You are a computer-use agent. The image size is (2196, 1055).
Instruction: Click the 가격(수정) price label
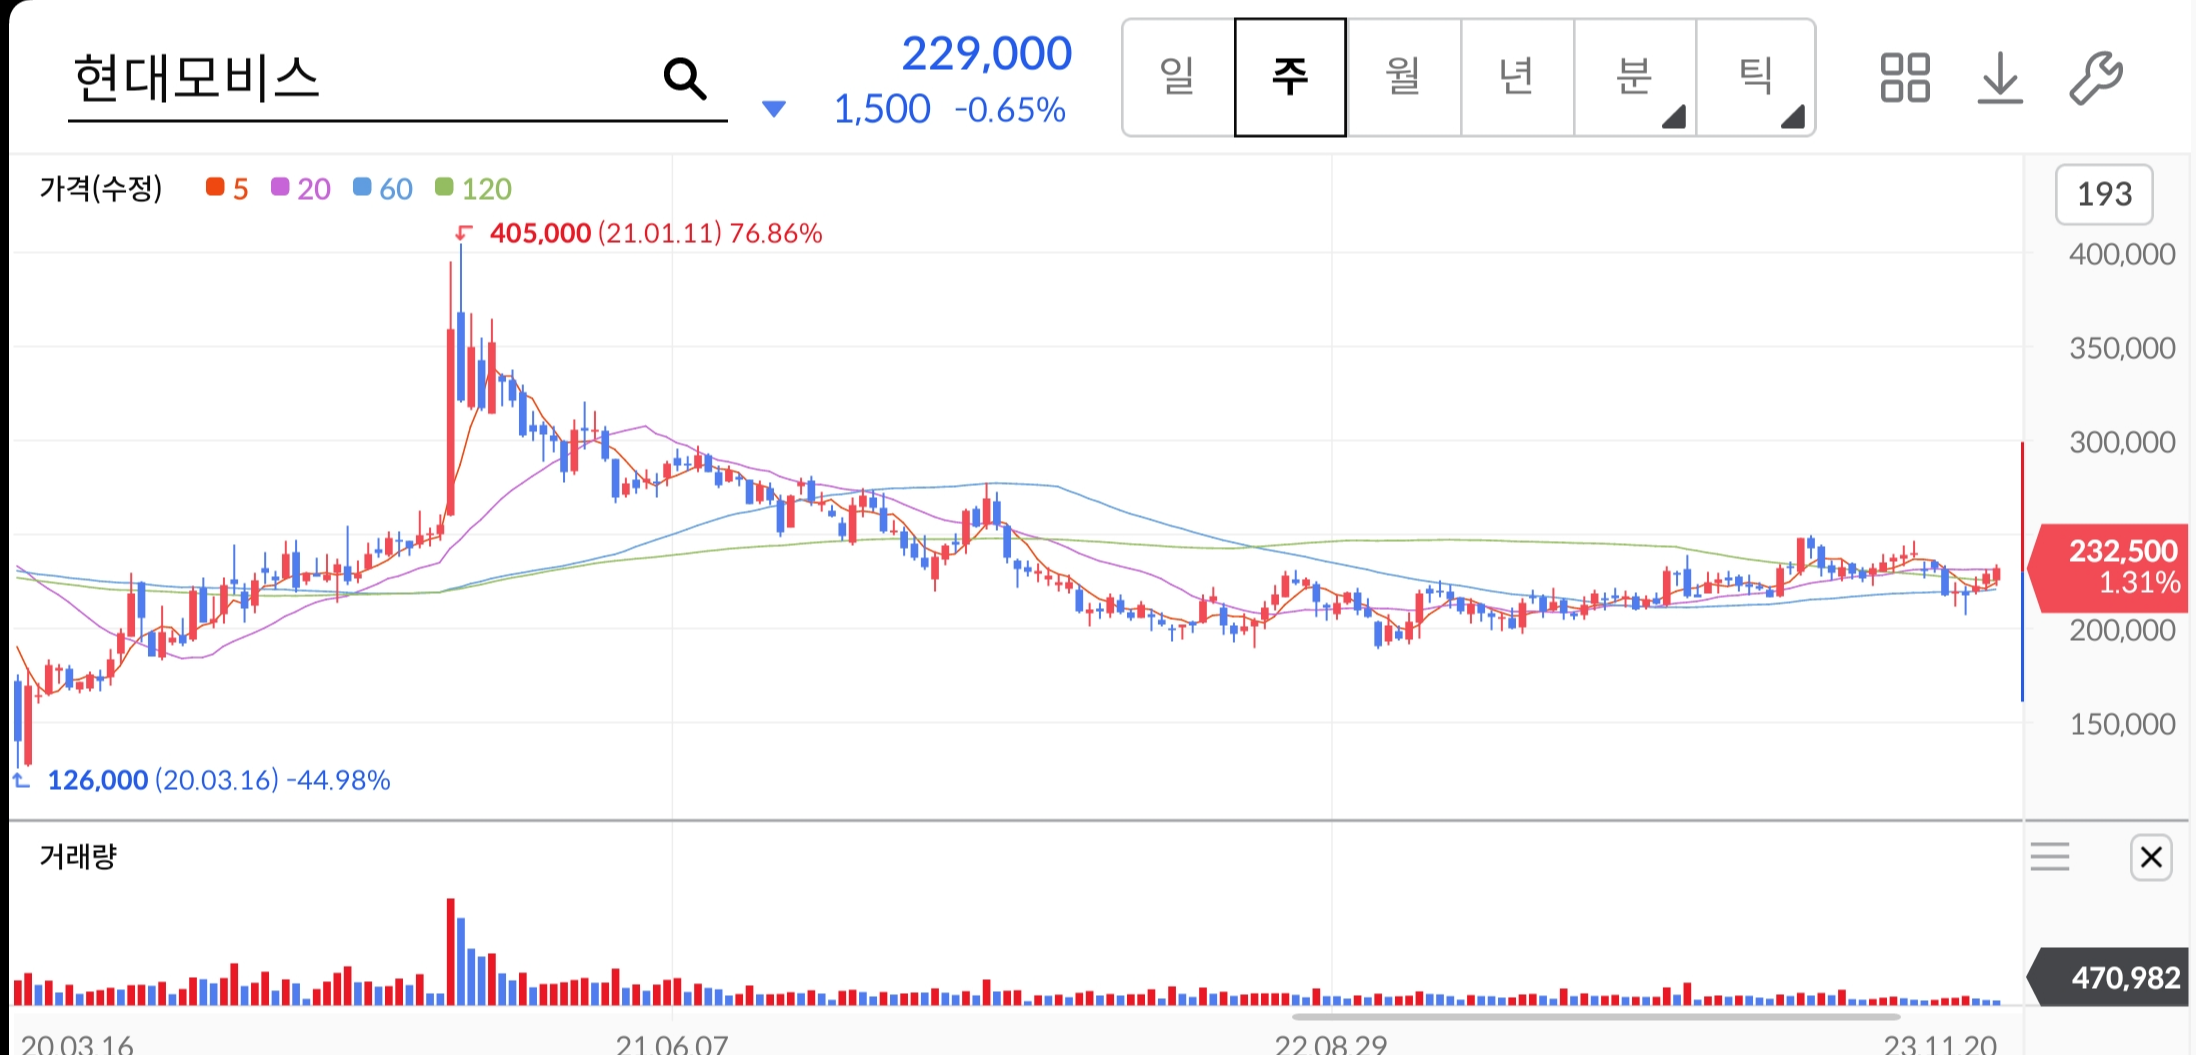coord(101,188)
